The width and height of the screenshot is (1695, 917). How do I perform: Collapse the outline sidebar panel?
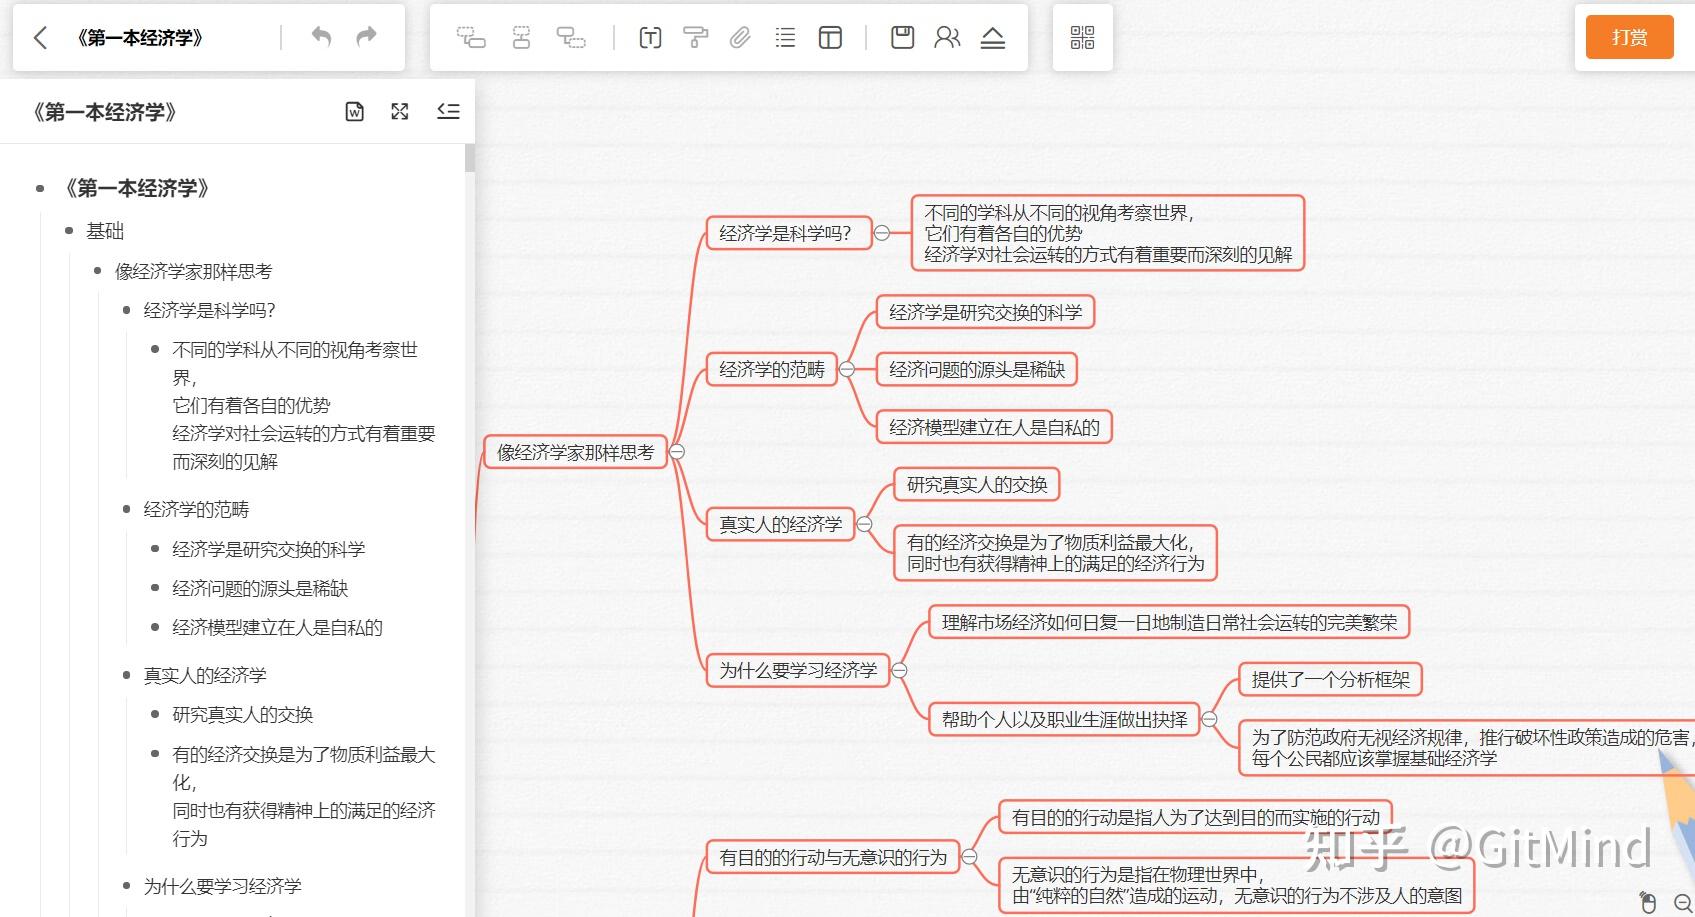[x=448, y=112]
